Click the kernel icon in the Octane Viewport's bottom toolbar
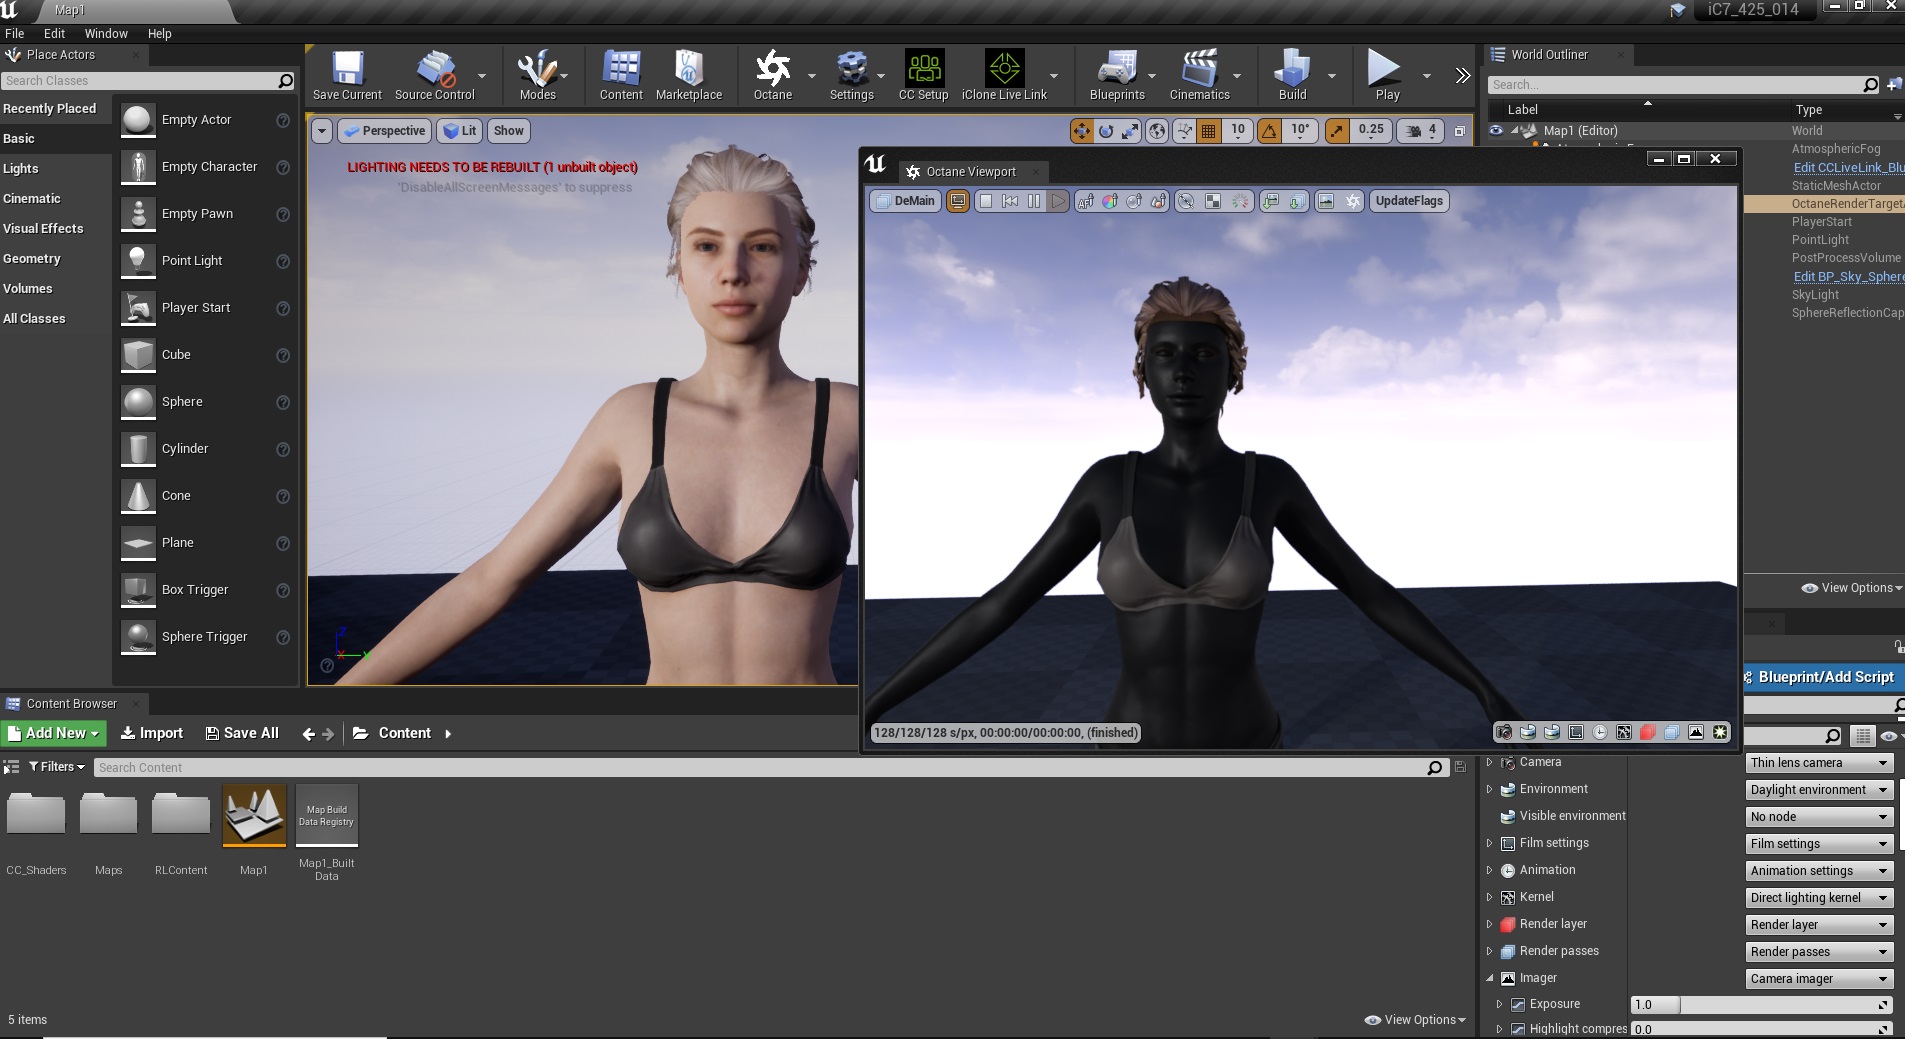Screen dimensions: 1905x1039 (x=1624, y=732)
